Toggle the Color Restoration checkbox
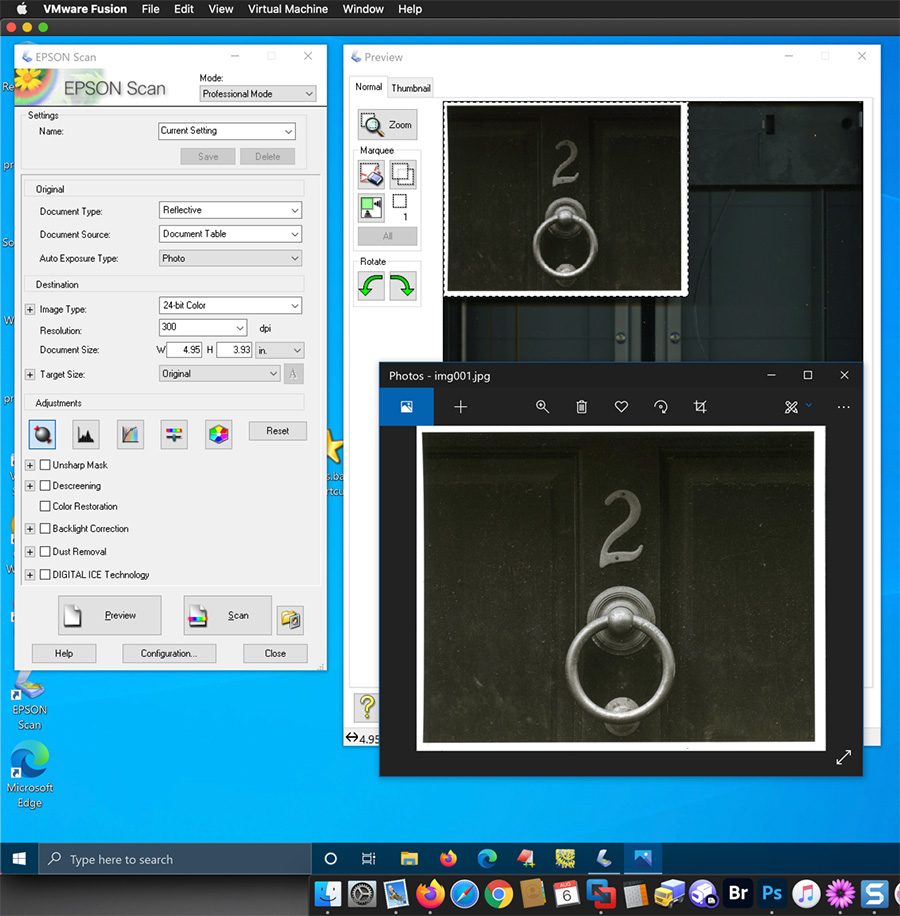 click(45, 507)
